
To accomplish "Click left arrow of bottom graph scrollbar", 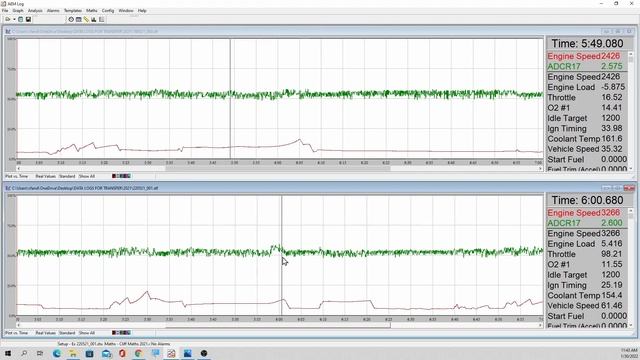I will tap(19, 325).
